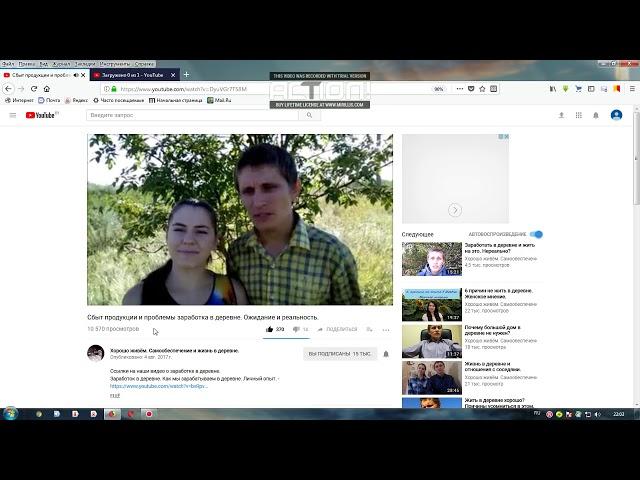640x480 pixels.
Task: Open the page actions three-dot menu in address bar
Action: coord(460,89)
